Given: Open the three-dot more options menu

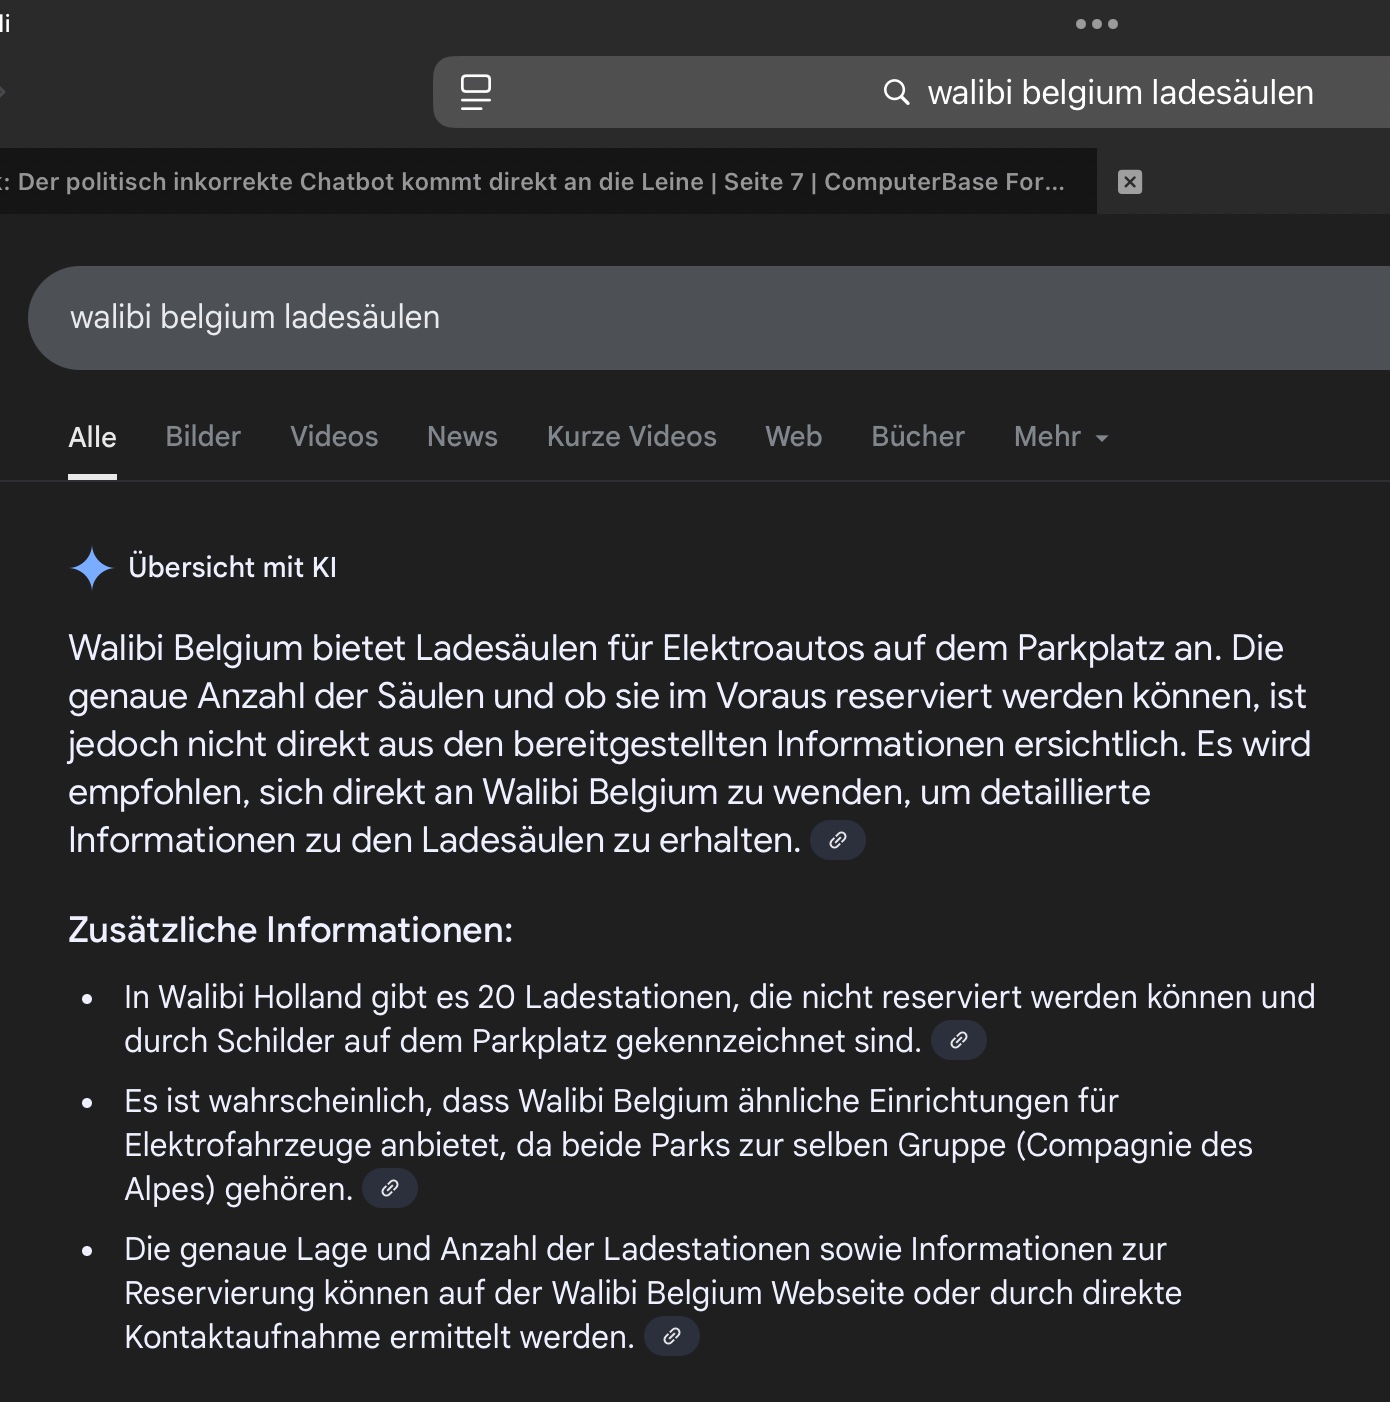Looking at the screenshot, I should coord(1096,24).
